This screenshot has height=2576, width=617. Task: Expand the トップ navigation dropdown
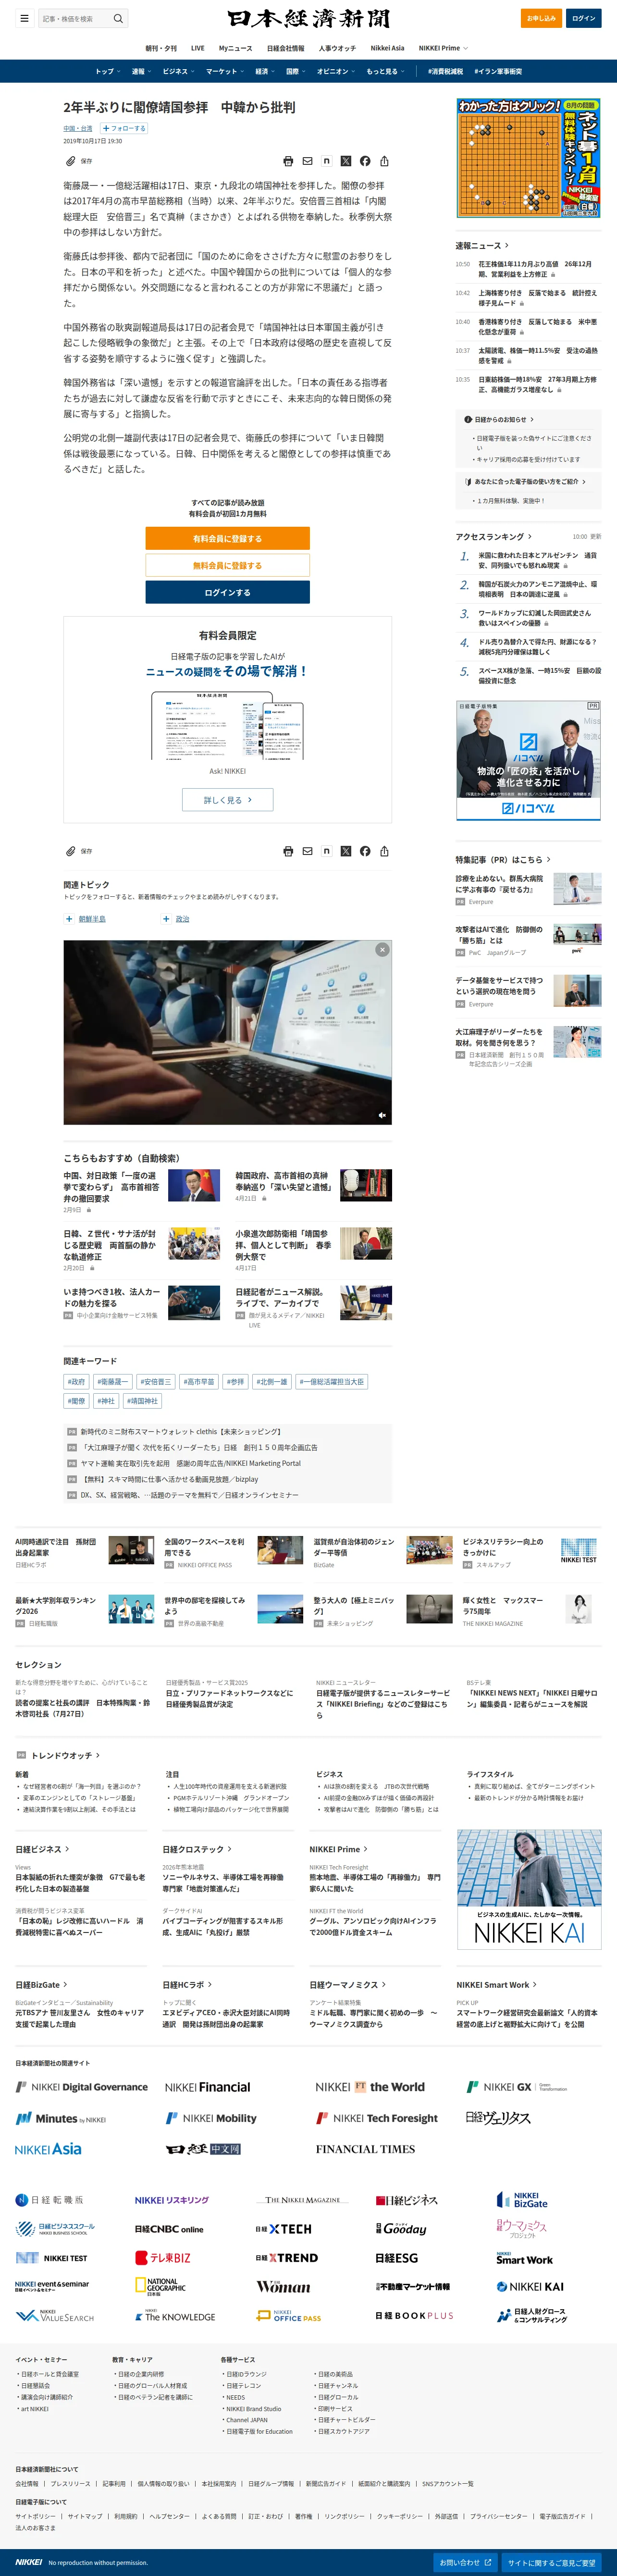click(107, 72)
